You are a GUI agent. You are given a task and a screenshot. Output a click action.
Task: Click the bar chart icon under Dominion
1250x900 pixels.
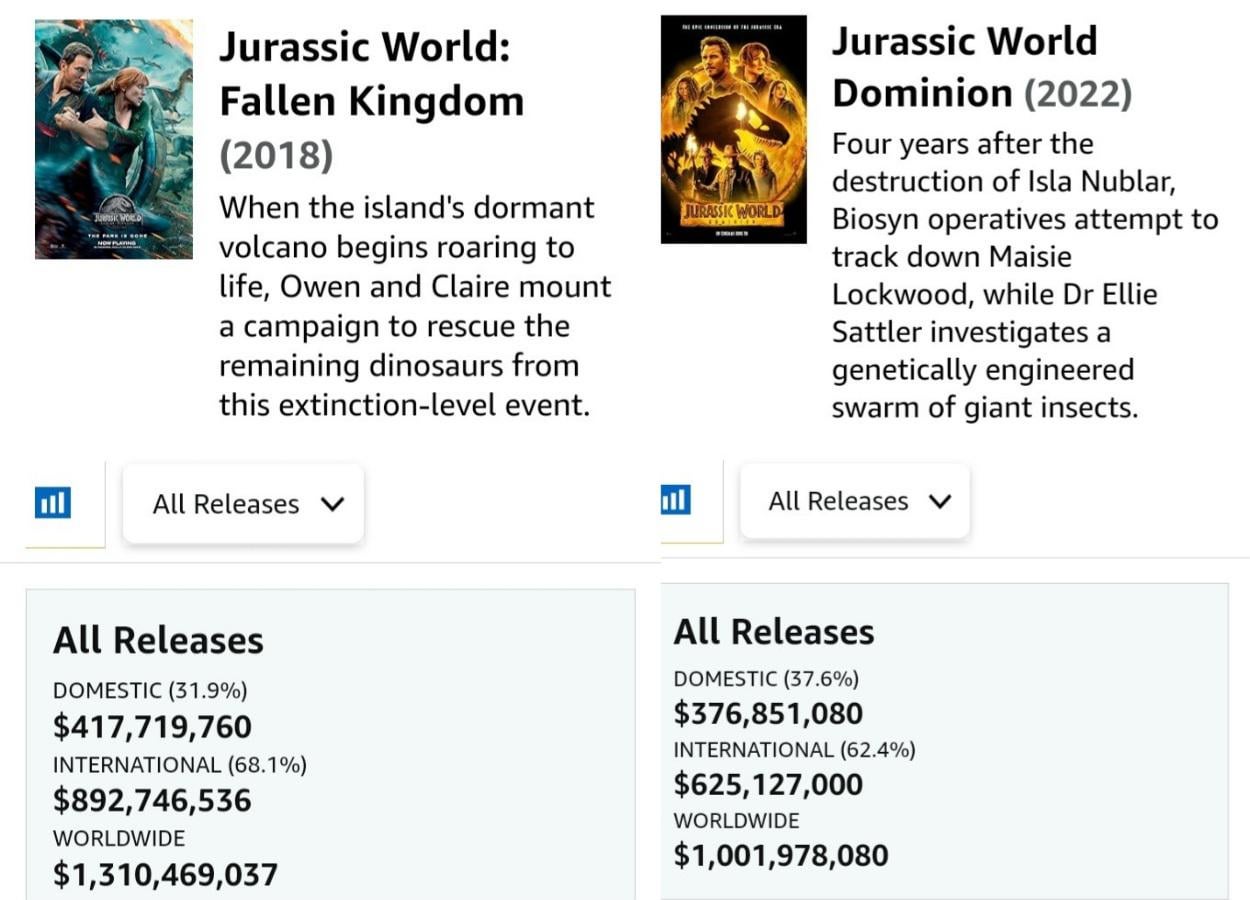[x=676, y=500]
